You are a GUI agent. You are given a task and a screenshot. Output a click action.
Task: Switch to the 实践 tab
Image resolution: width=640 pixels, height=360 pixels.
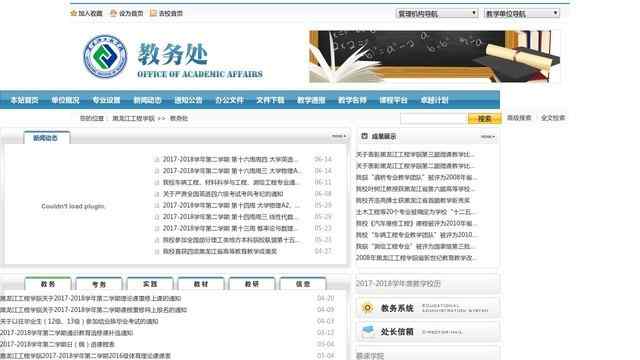[150, 284]
